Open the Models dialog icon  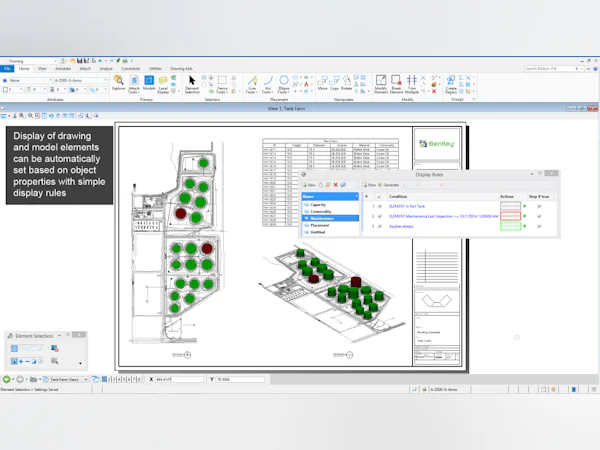[149, 83]
